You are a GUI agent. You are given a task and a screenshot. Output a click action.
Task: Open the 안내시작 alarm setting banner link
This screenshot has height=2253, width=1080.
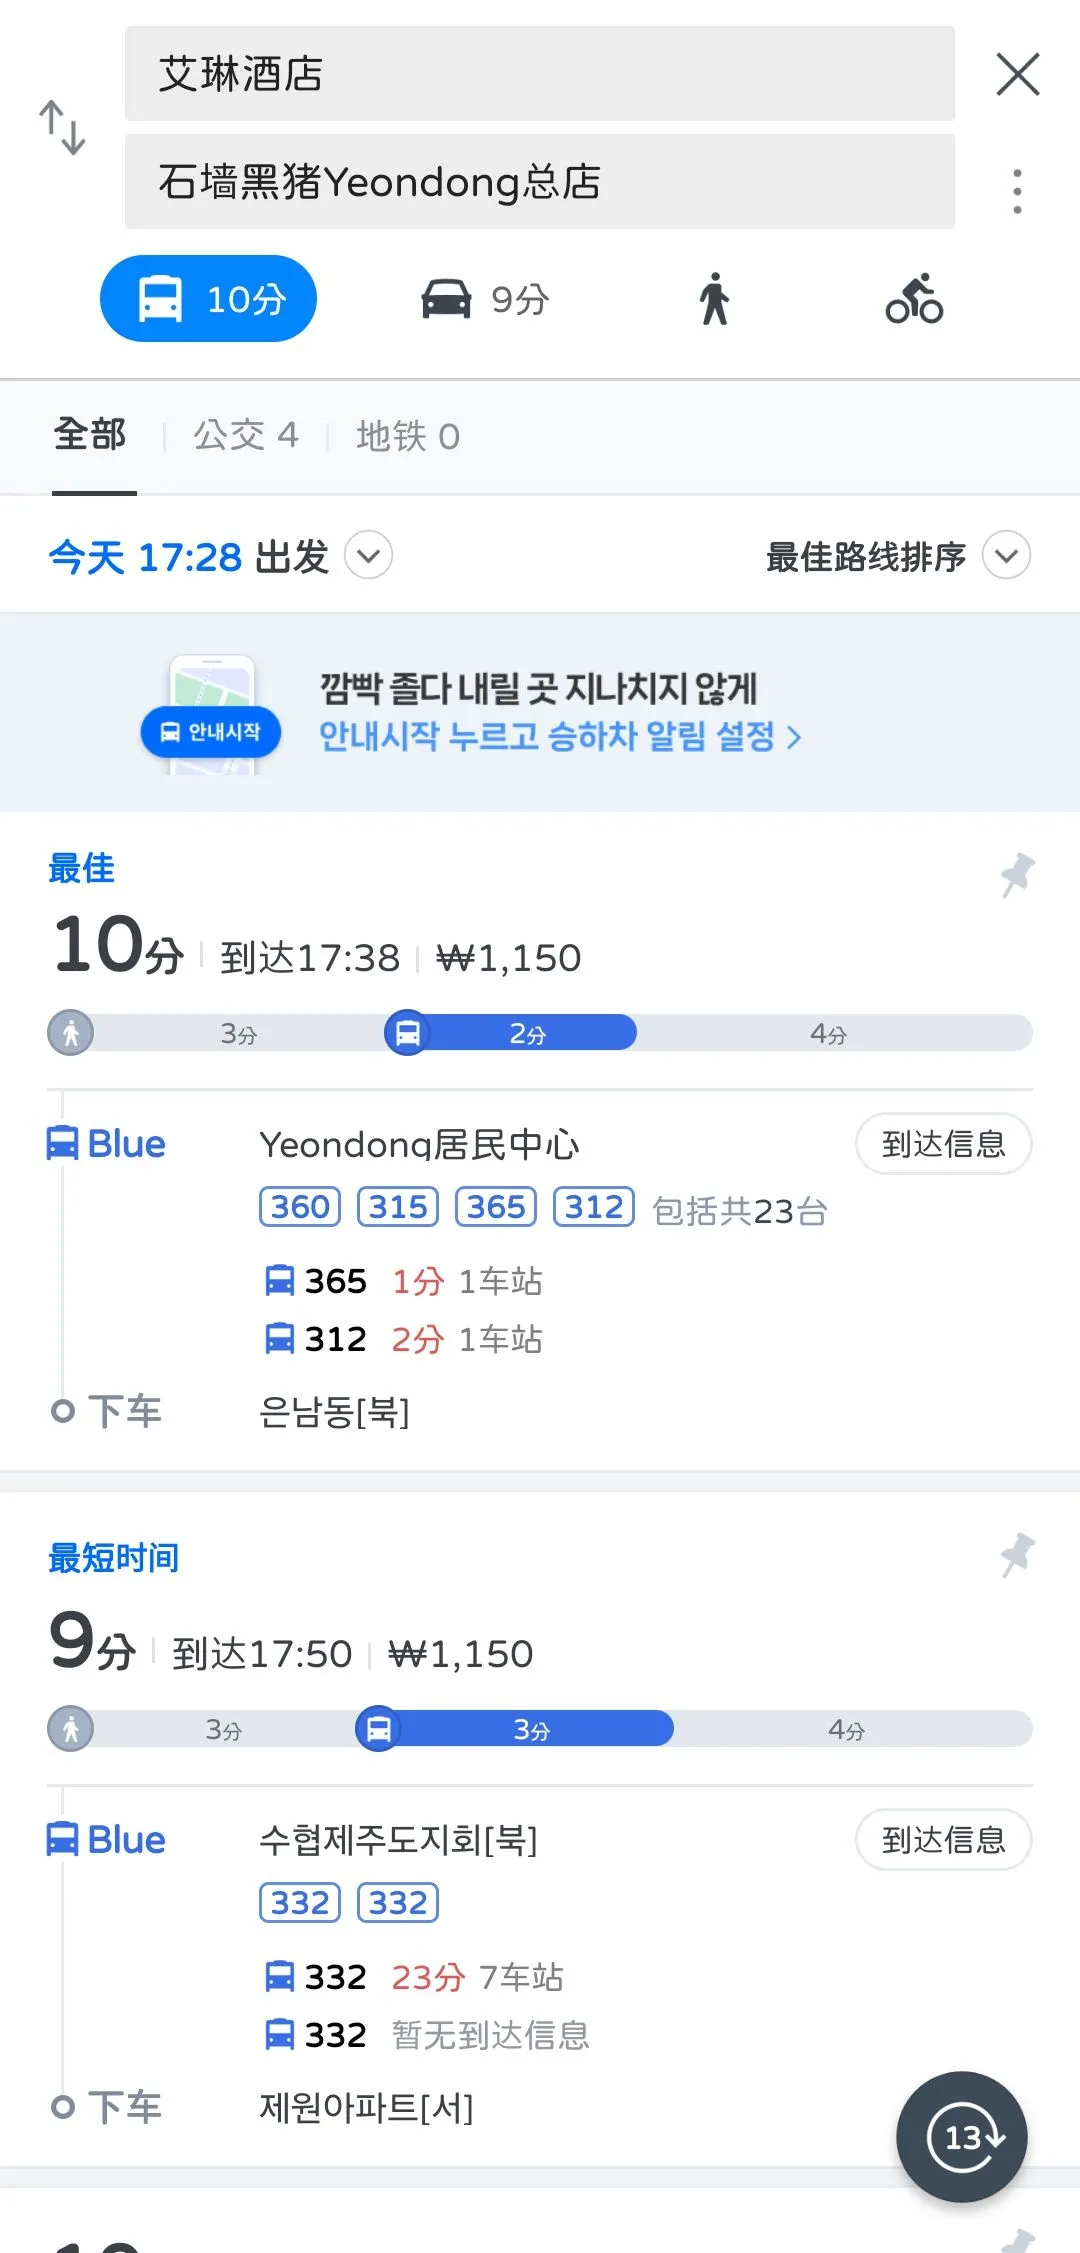560,737
